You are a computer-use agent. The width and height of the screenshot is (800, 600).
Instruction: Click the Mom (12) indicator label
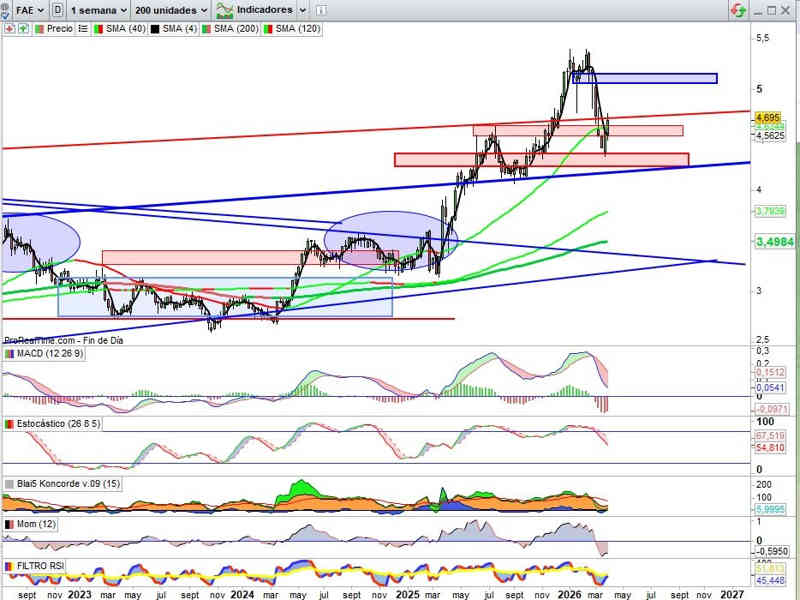coord(34,524)
